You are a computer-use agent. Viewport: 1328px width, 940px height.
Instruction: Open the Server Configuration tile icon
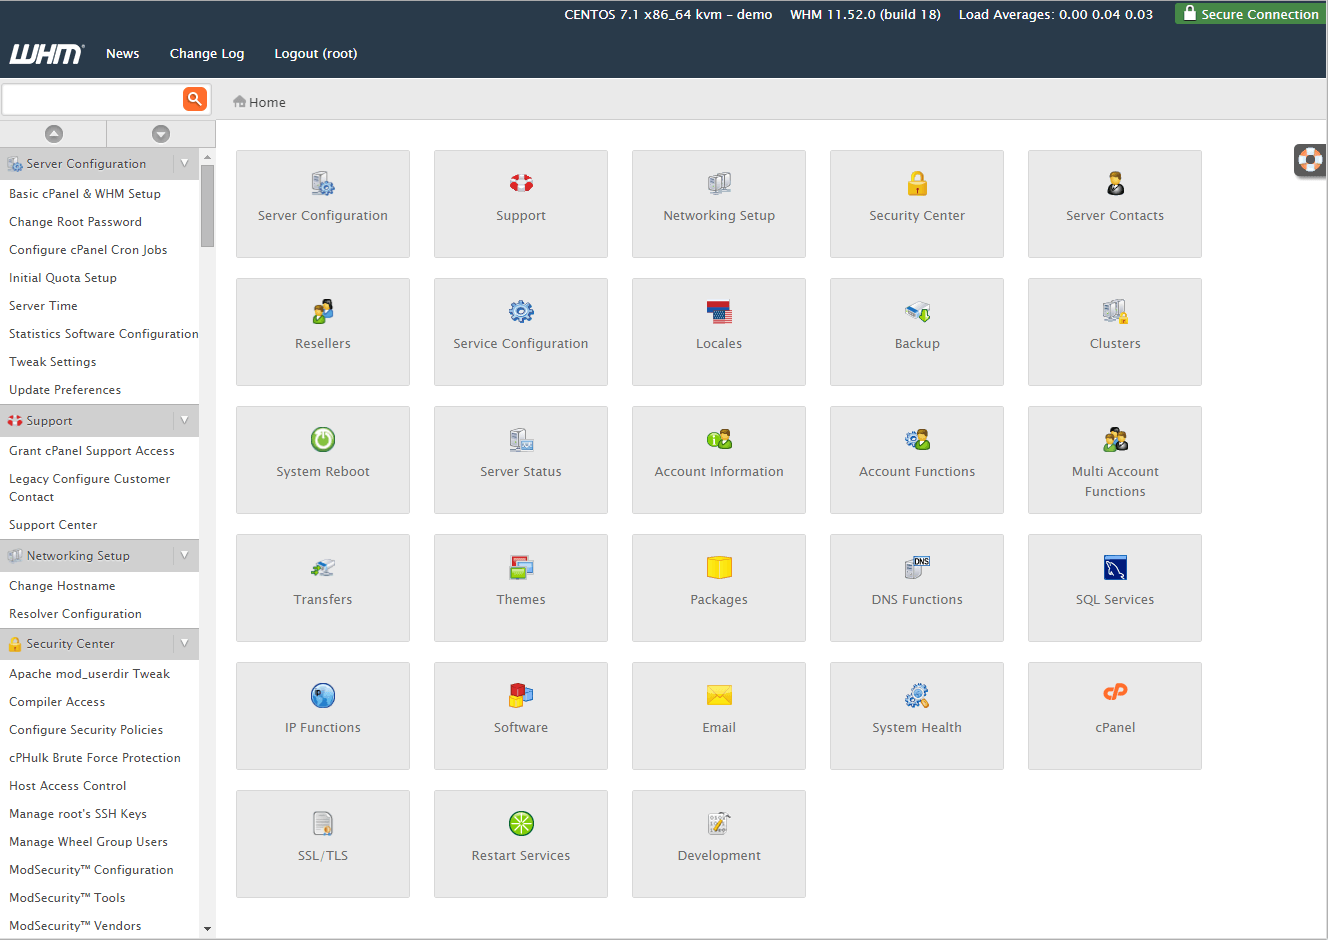323,184
